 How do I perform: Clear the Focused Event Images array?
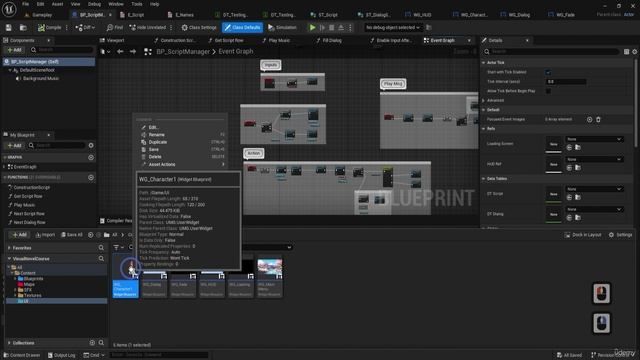pos(598,120)
